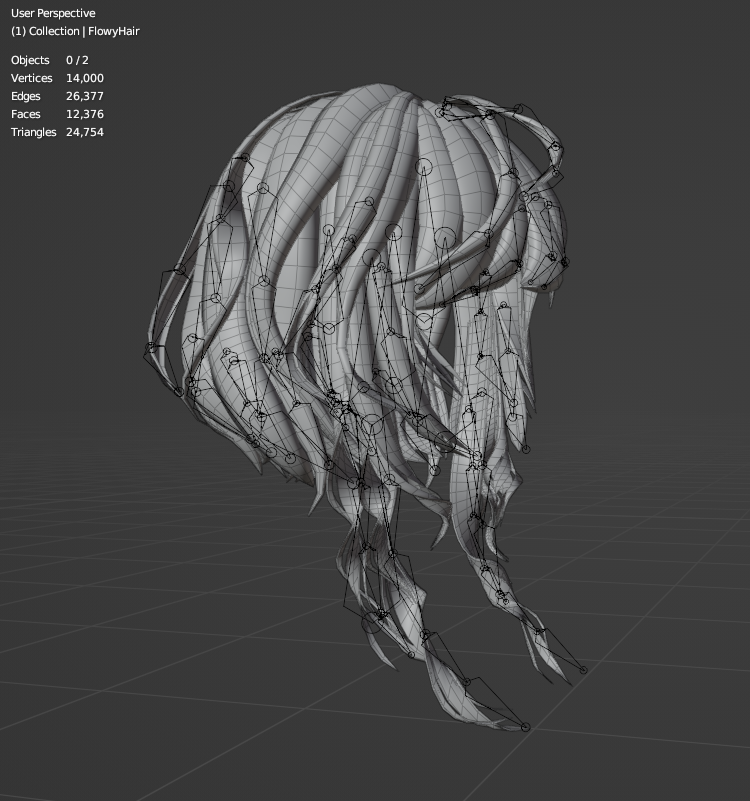Click the Vertices count '14,000'
750x801 pixels.
[85, 78]
